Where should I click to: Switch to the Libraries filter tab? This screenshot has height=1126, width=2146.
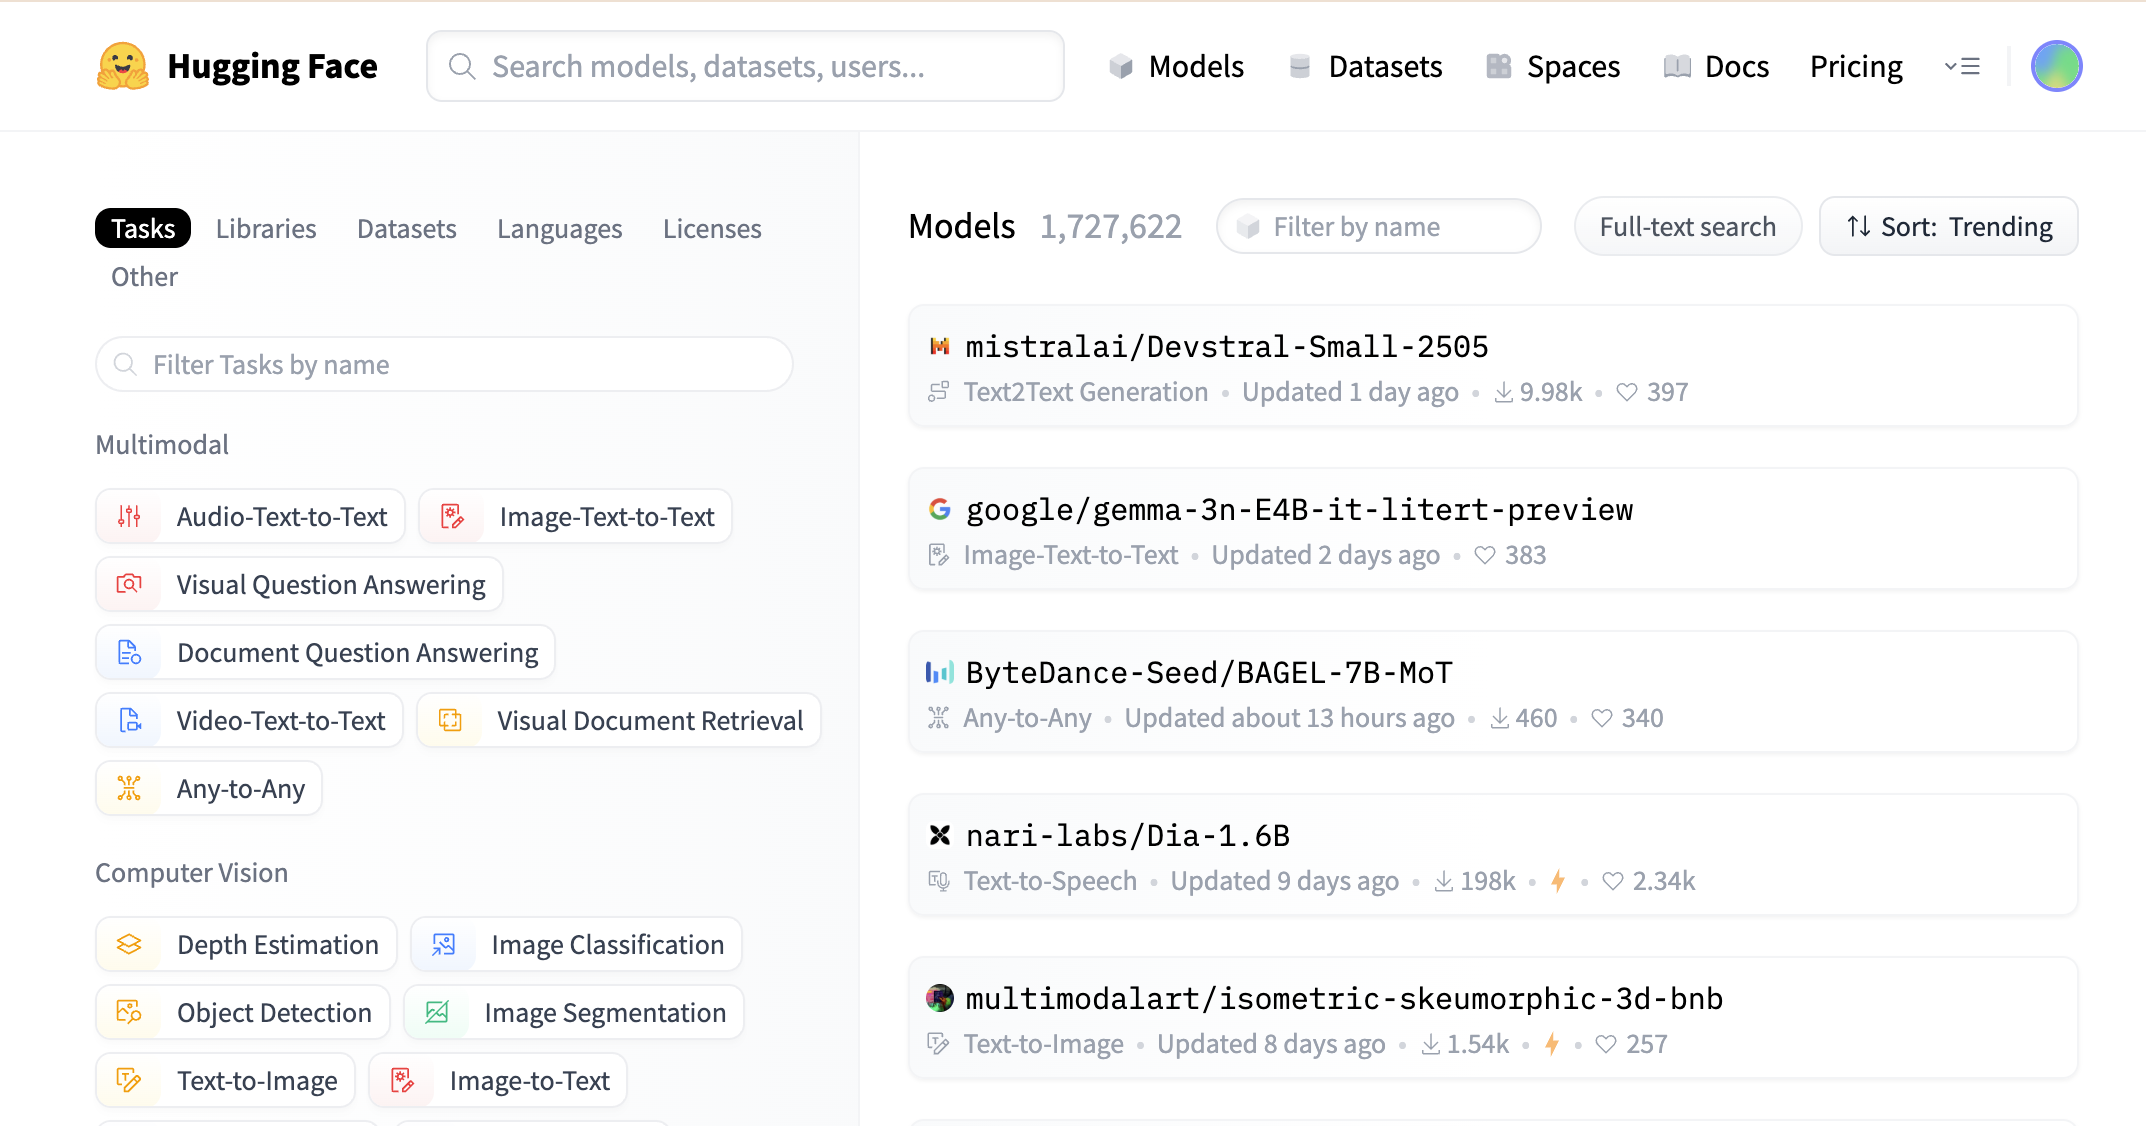pyautogui.click(x=266, y=229)
